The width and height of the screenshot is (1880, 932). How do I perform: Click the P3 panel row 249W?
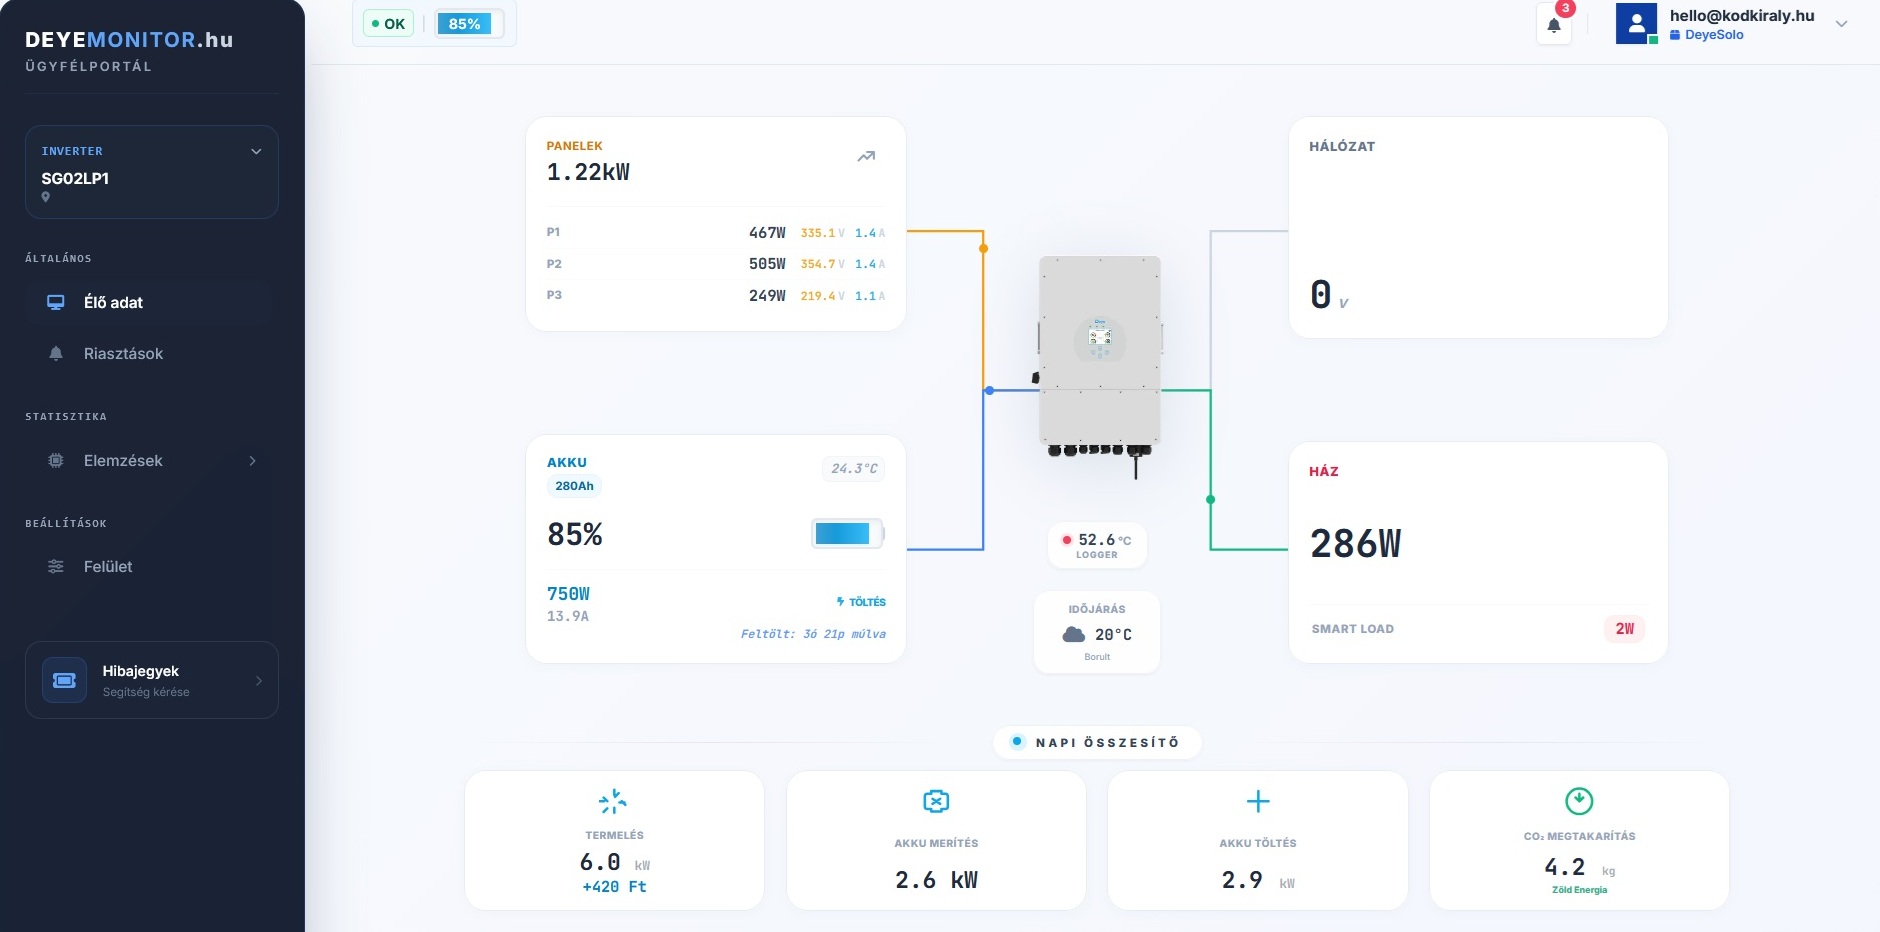715,295
